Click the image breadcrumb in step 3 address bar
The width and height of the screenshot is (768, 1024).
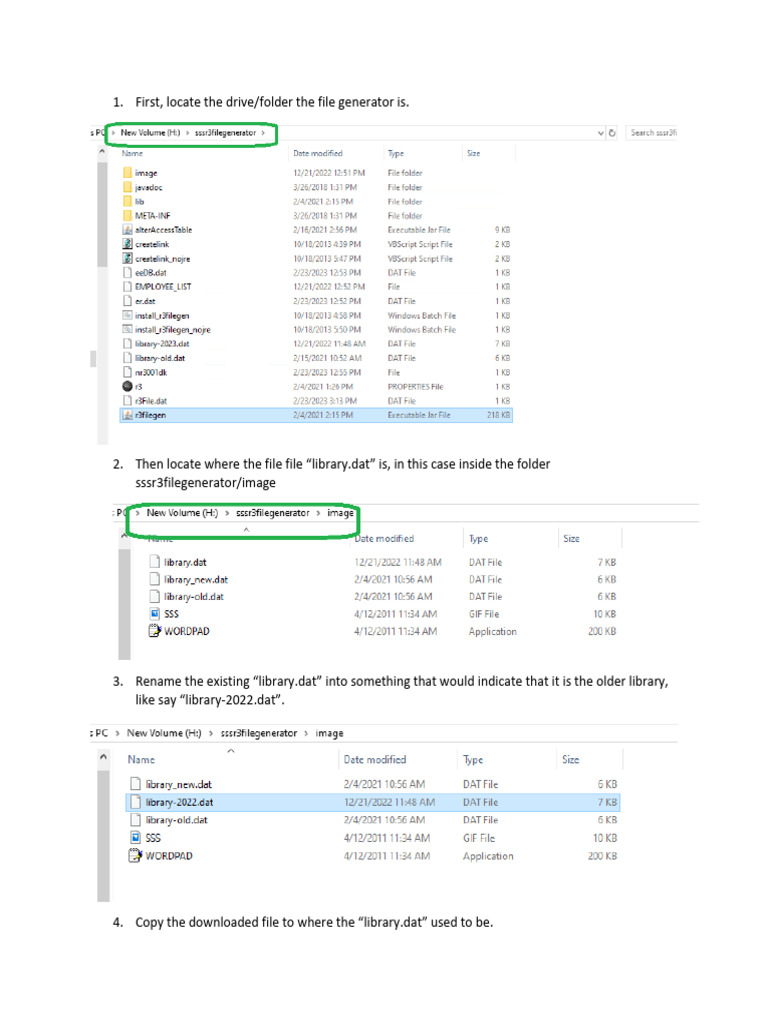pyautogui.click(x=329, y=733)
